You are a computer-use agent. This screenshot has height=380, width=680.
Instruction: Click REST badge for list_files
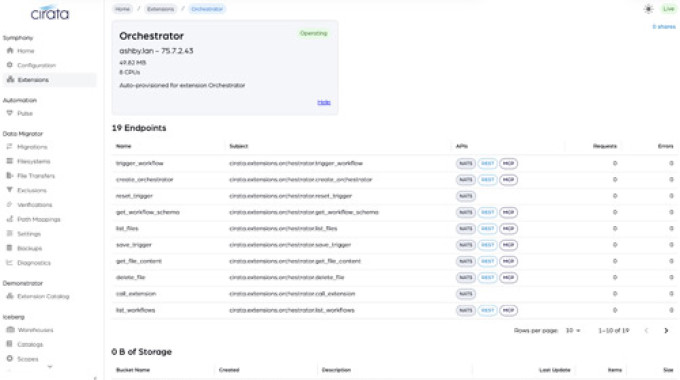[487, 229]
